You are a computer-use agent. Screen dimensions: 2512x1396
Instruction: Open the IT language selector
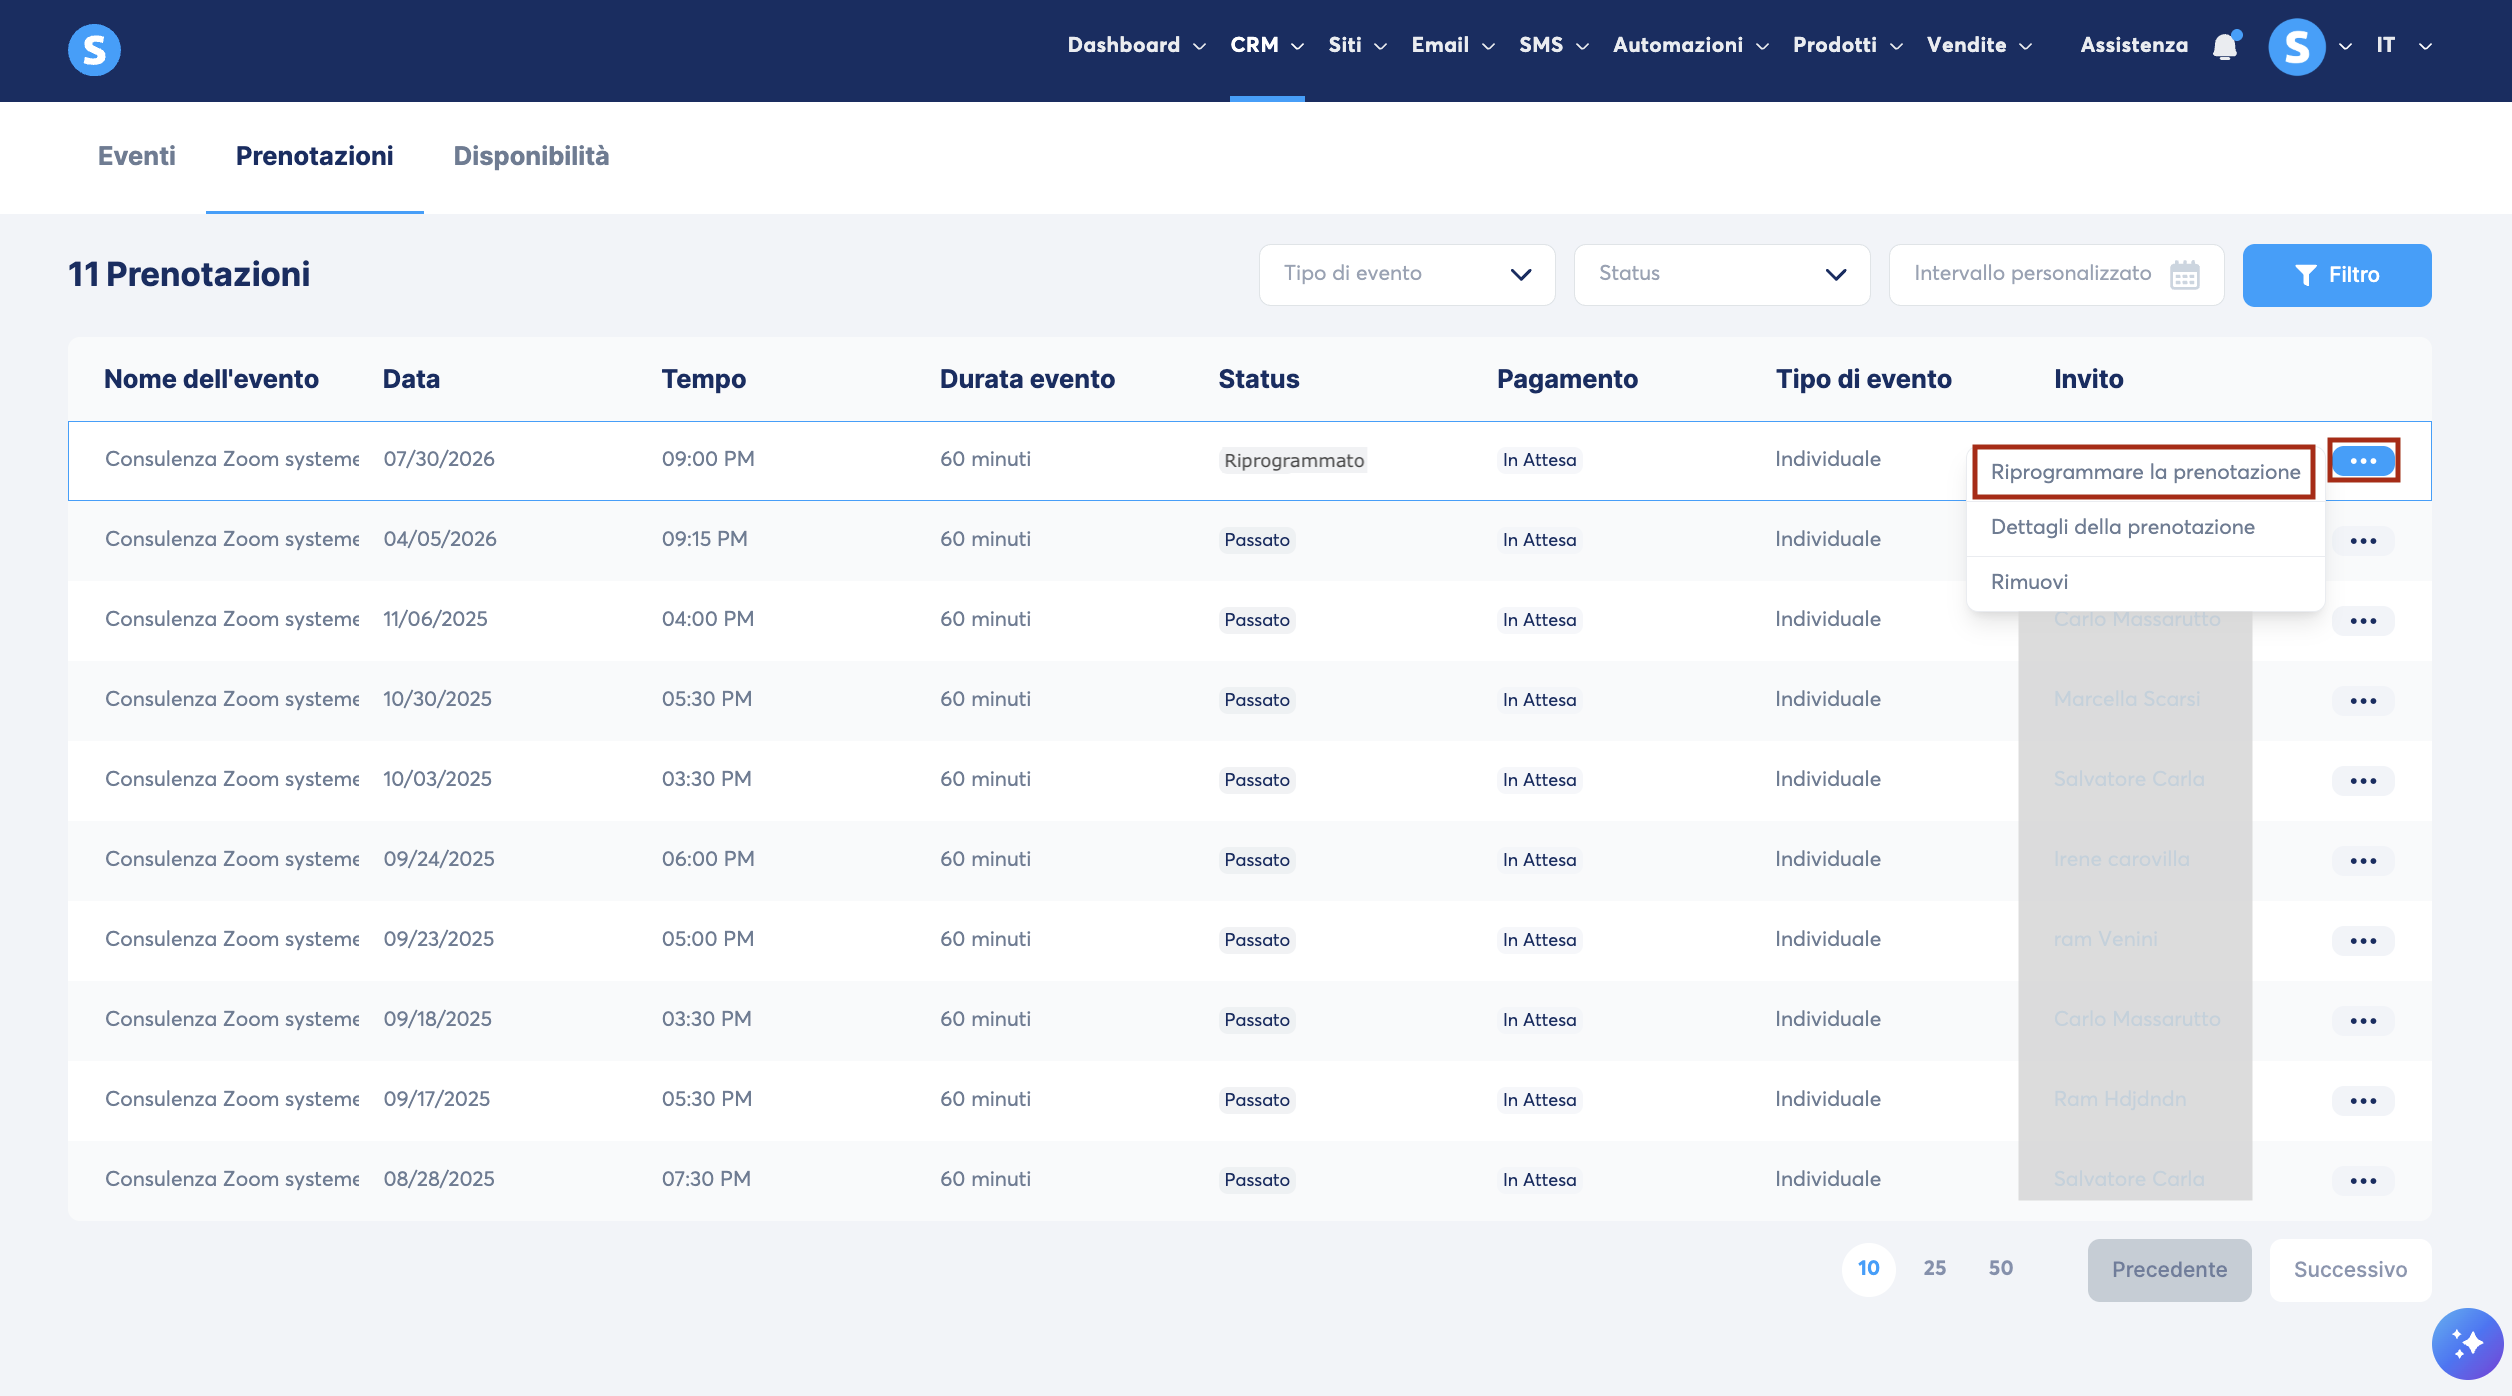[x=2404, y=46]
